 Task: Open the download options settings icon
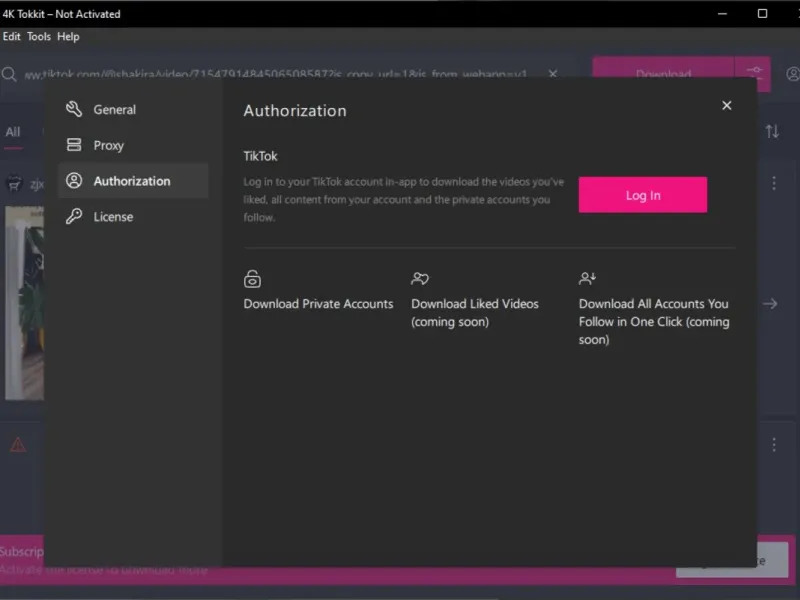[x=753, y=73]
